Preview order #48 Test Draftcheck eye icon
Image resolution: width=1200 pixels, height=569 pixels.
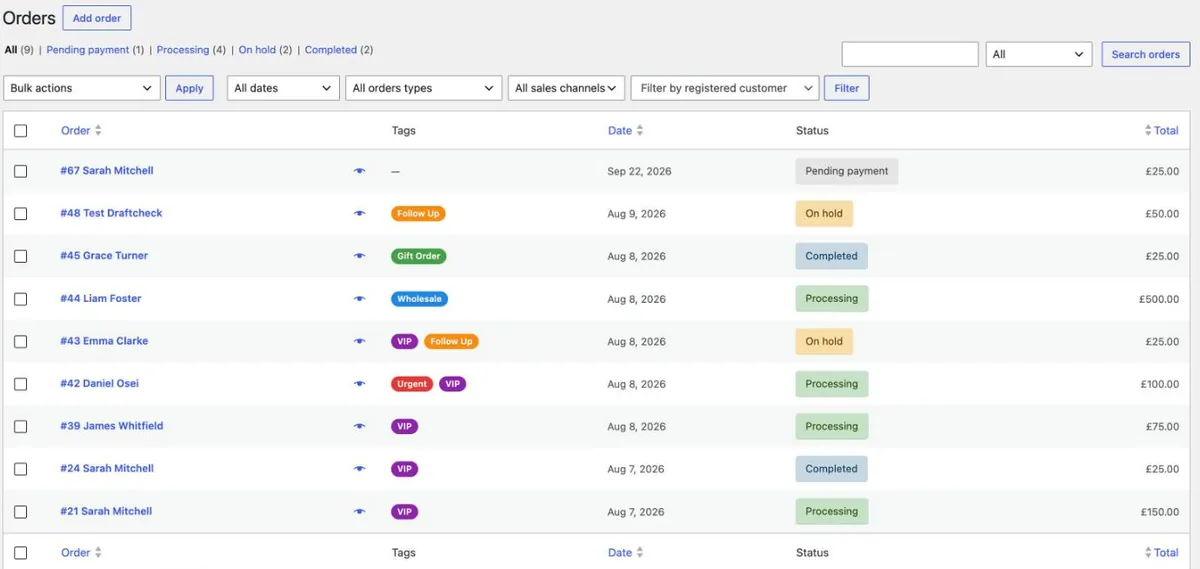[360, 214]
